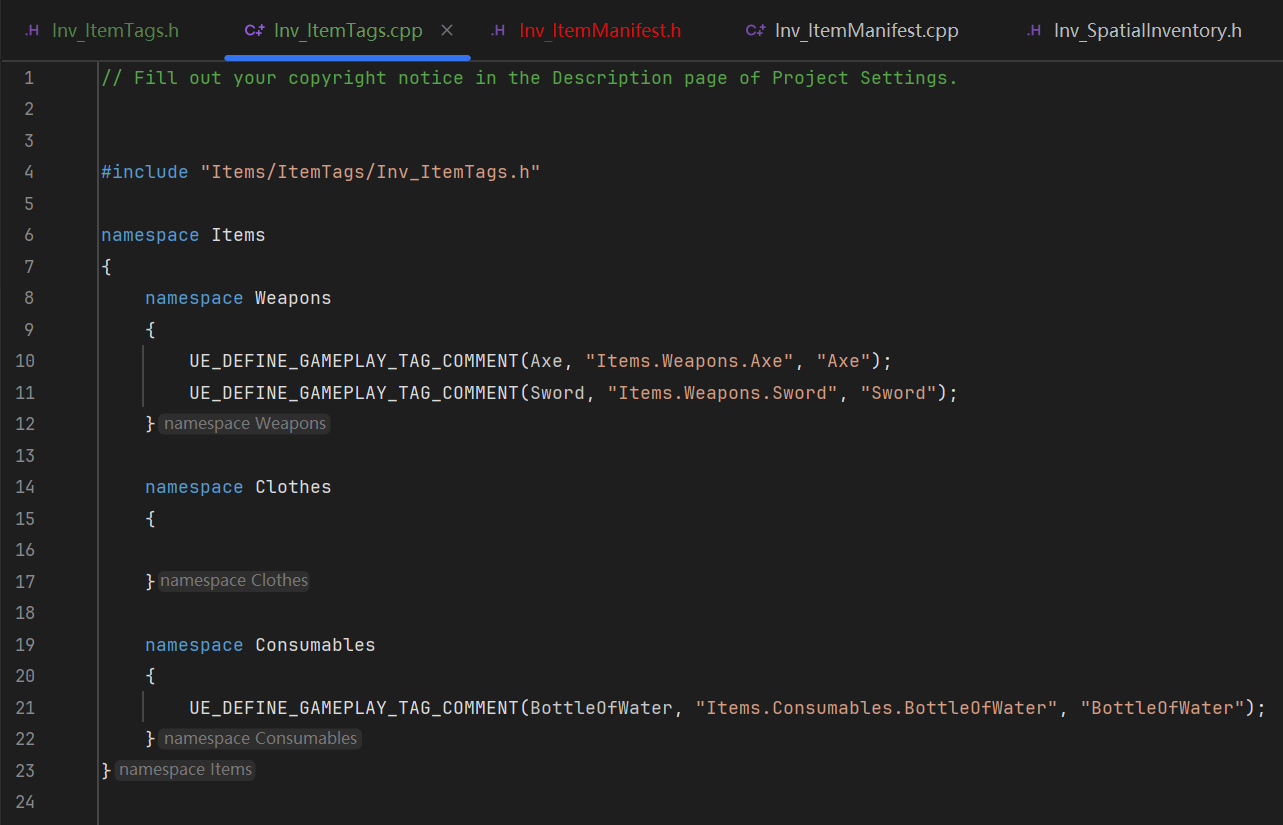Click the header file icon on Inv_ItemTags.h tab
The height and width of the screenshot is (825, 1283).
point(32,30)
